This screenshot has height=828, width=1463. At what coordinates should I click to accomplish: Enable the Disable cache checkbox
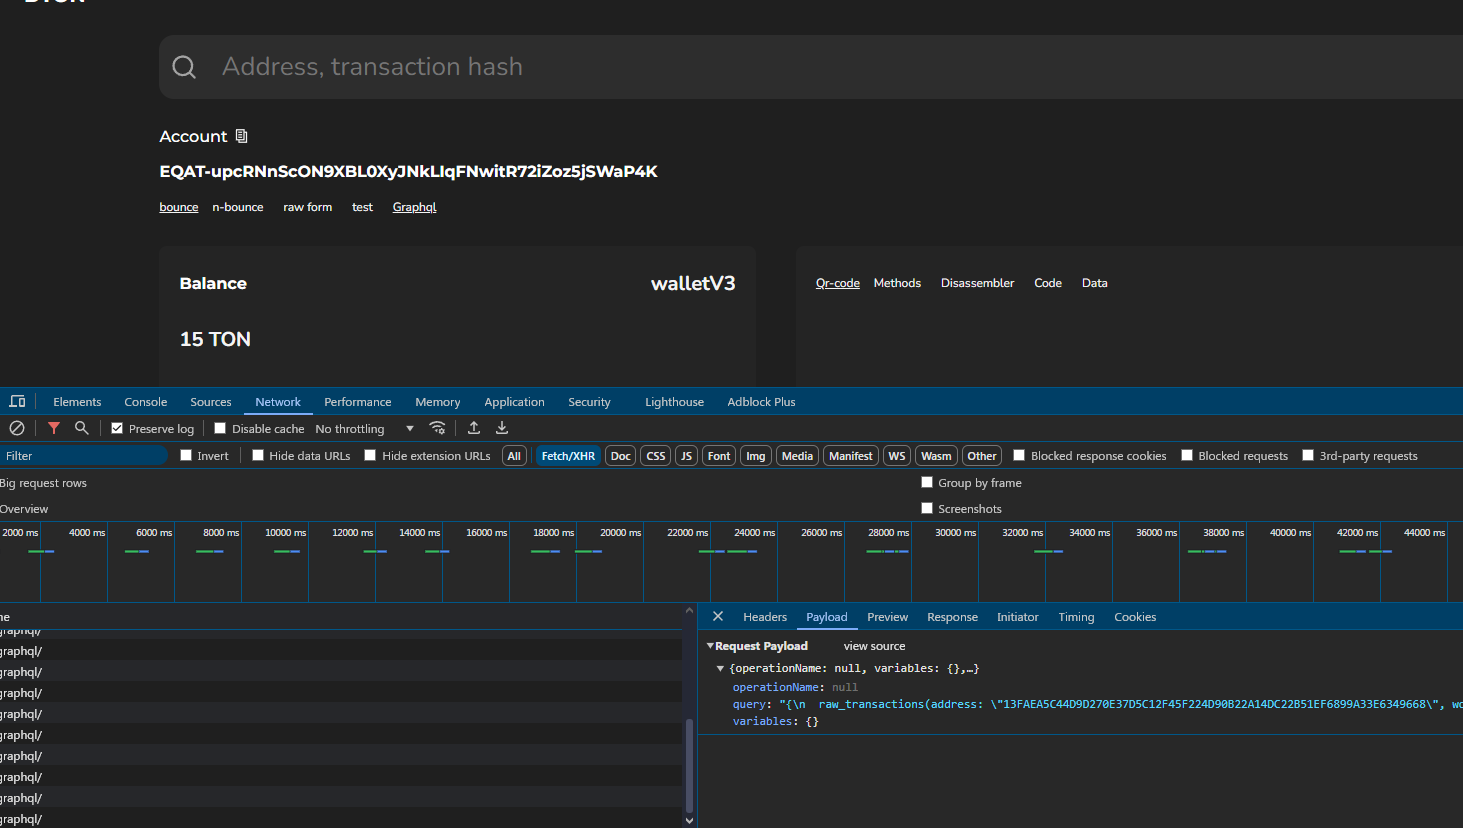click(x=220, y=429)
